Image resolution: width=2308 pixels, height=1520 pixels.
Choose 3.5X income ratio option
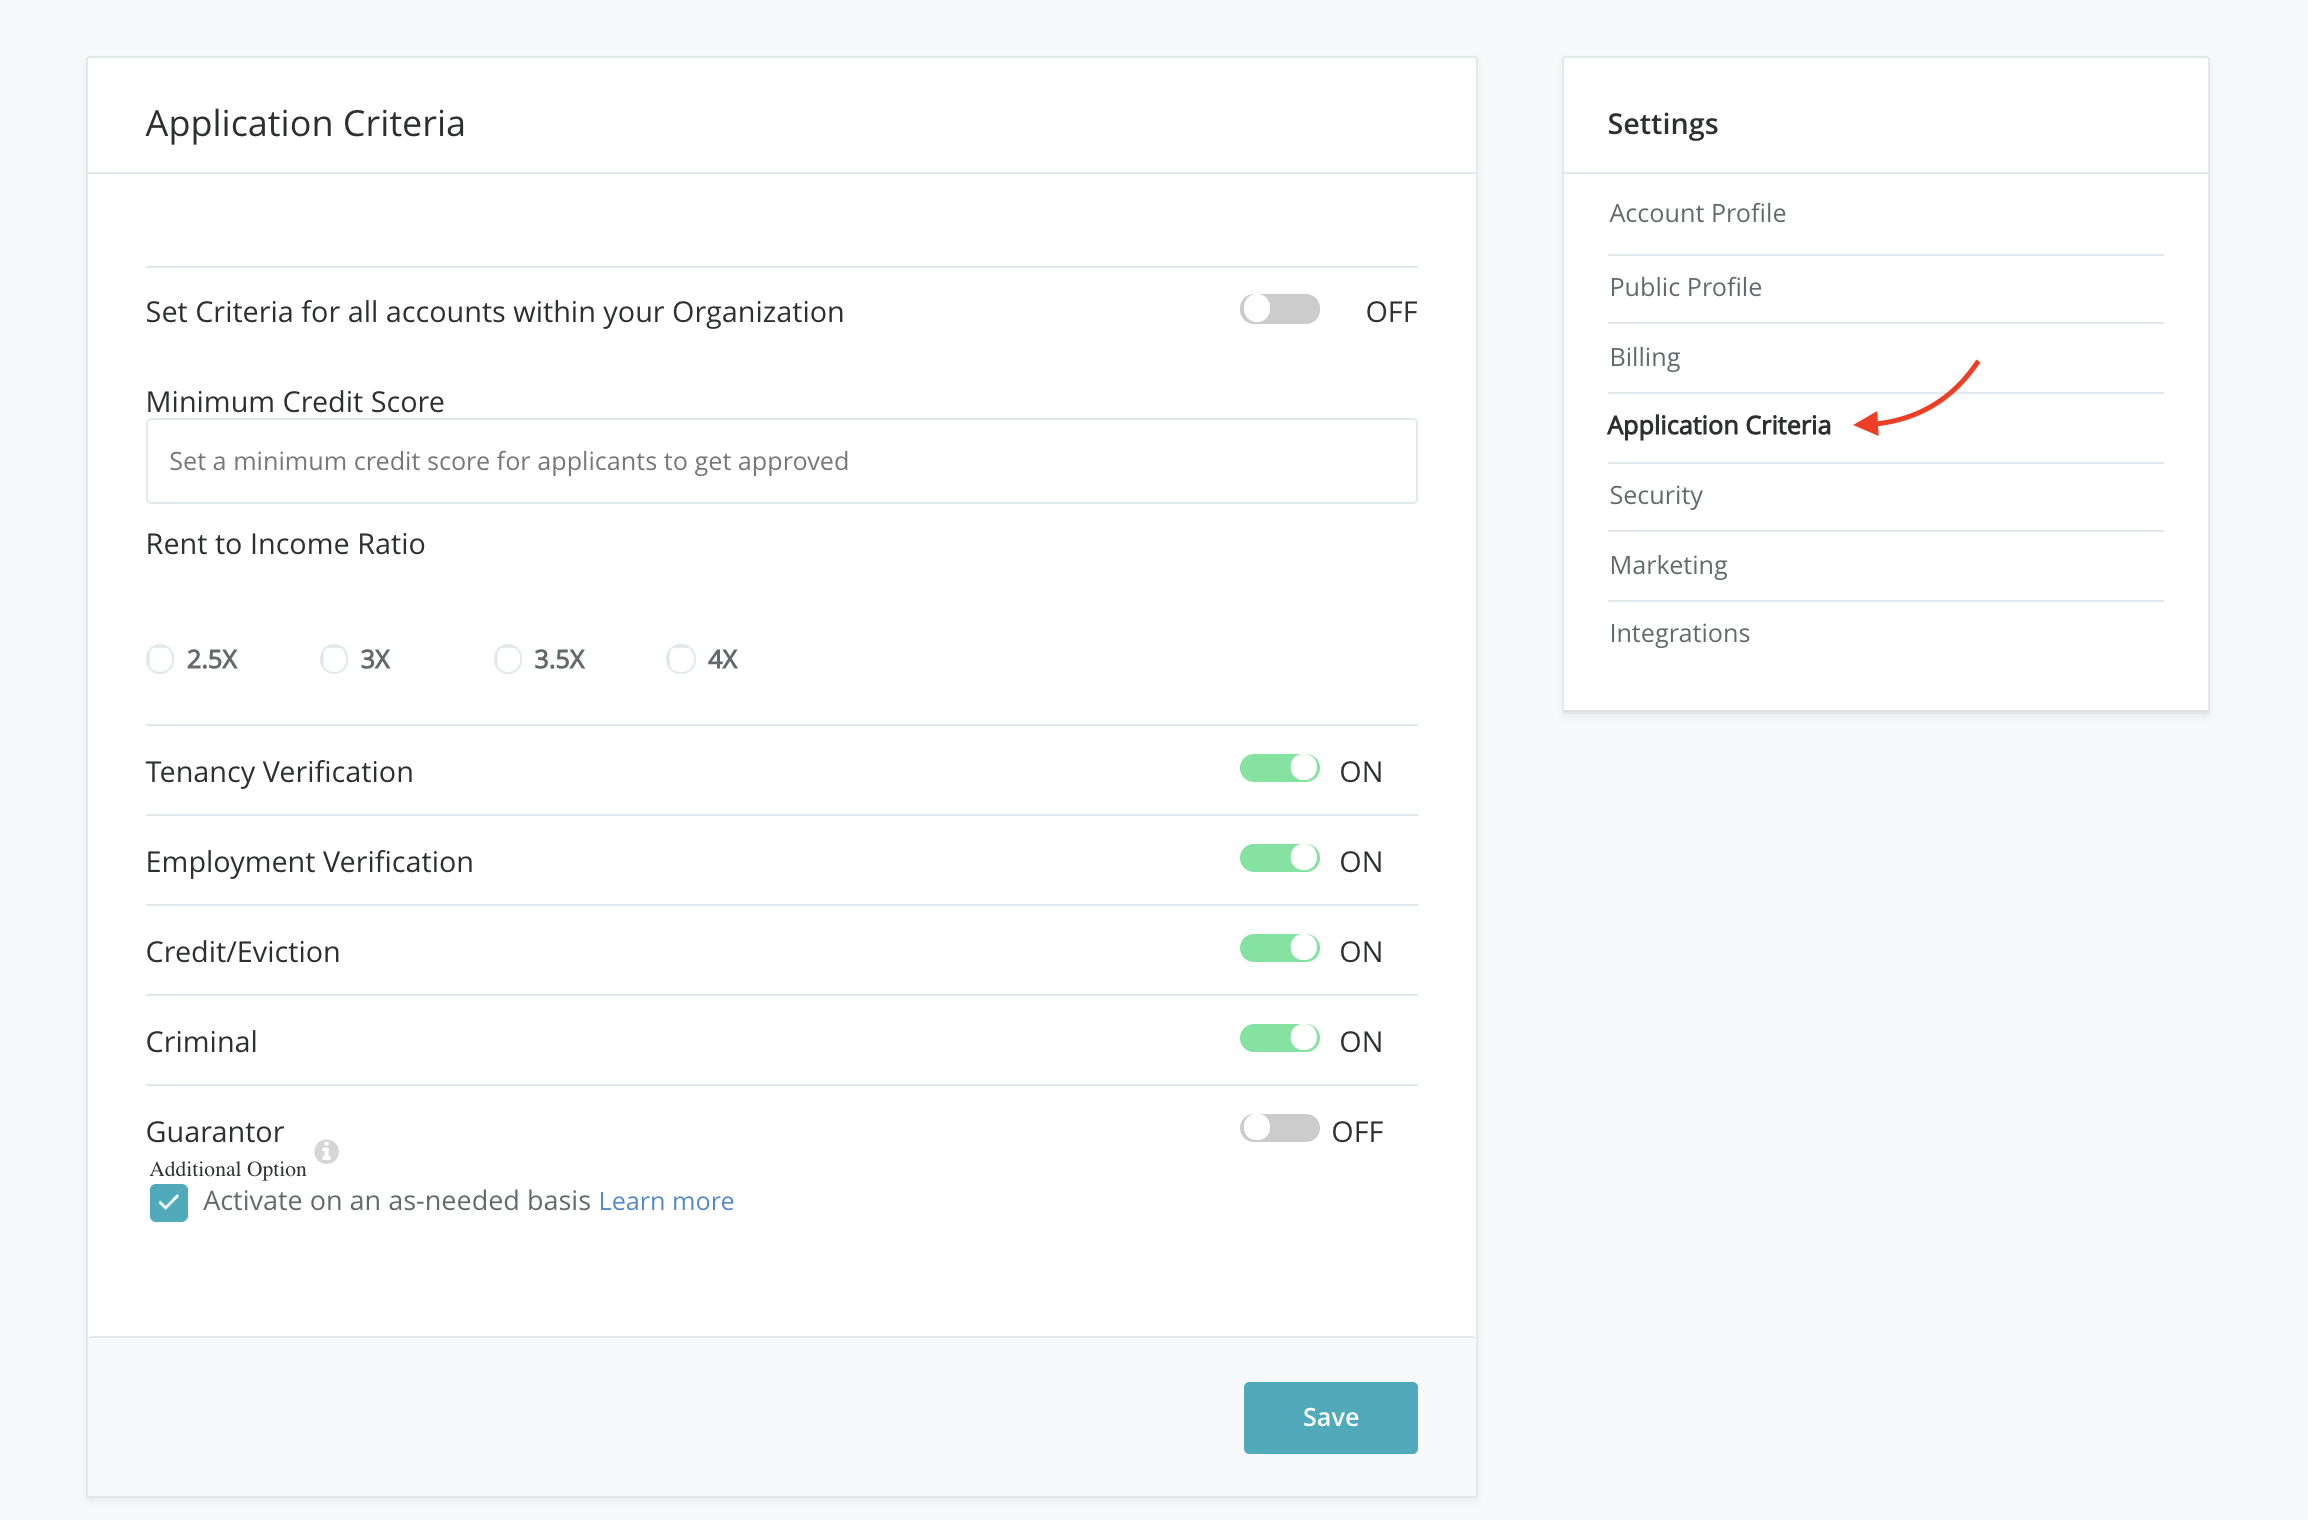(508, 660)
